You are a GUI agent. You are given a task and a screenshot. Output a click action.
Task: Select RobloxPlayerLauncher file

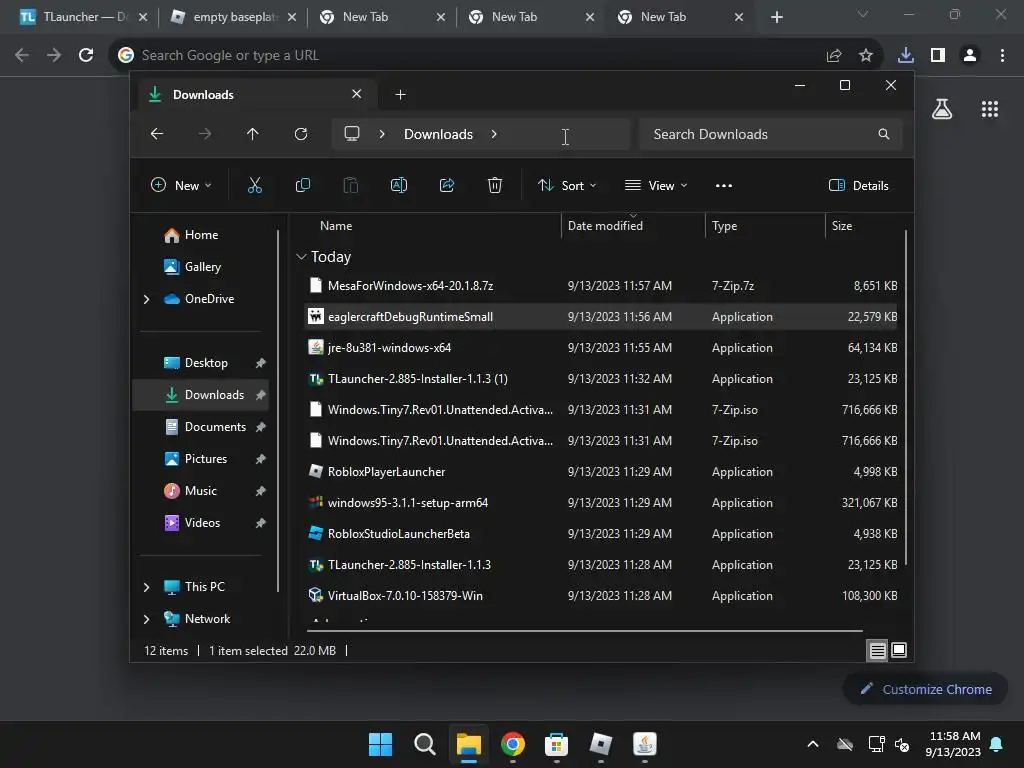(x=601, y=472)
